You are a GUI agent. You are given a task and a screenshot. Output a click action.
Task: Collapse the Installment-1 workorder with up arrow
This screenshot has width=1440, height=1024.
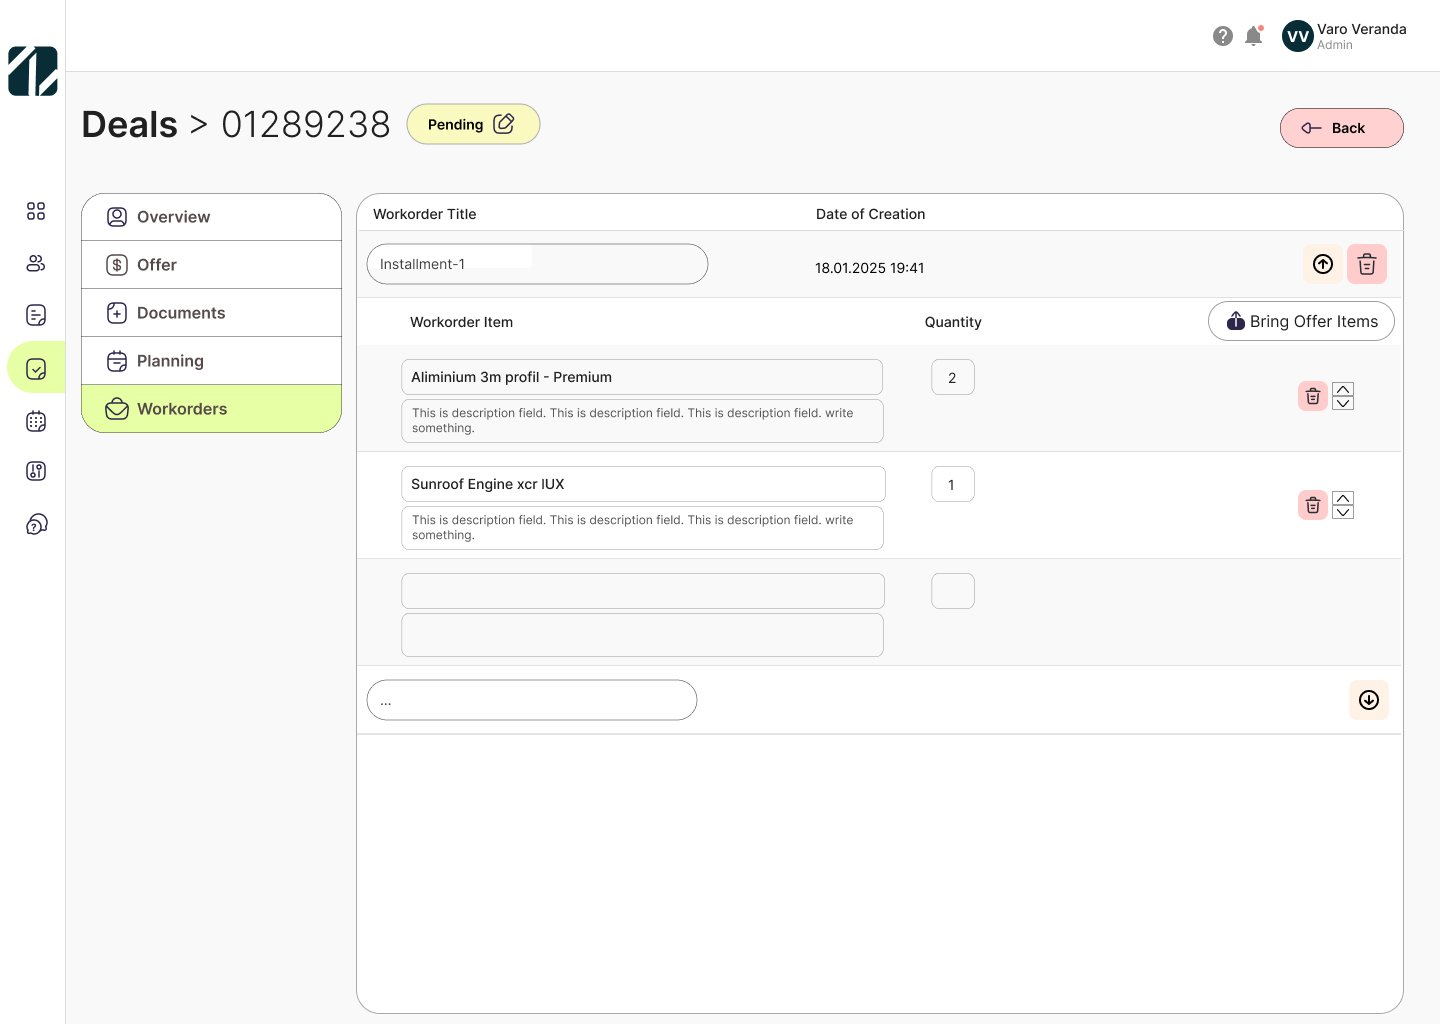coord(1322,264)
